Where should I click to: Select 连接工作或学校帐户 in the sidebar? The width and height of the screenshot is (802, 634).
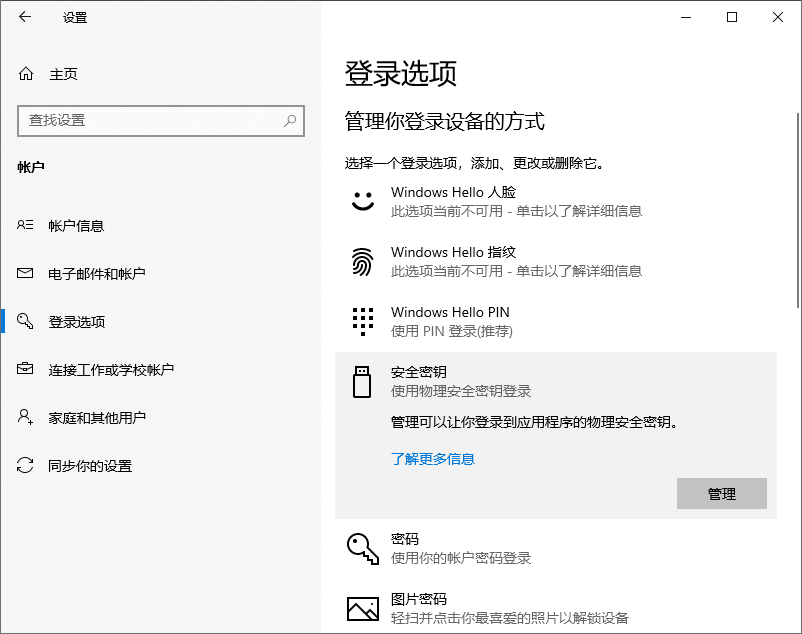[110, 369]
